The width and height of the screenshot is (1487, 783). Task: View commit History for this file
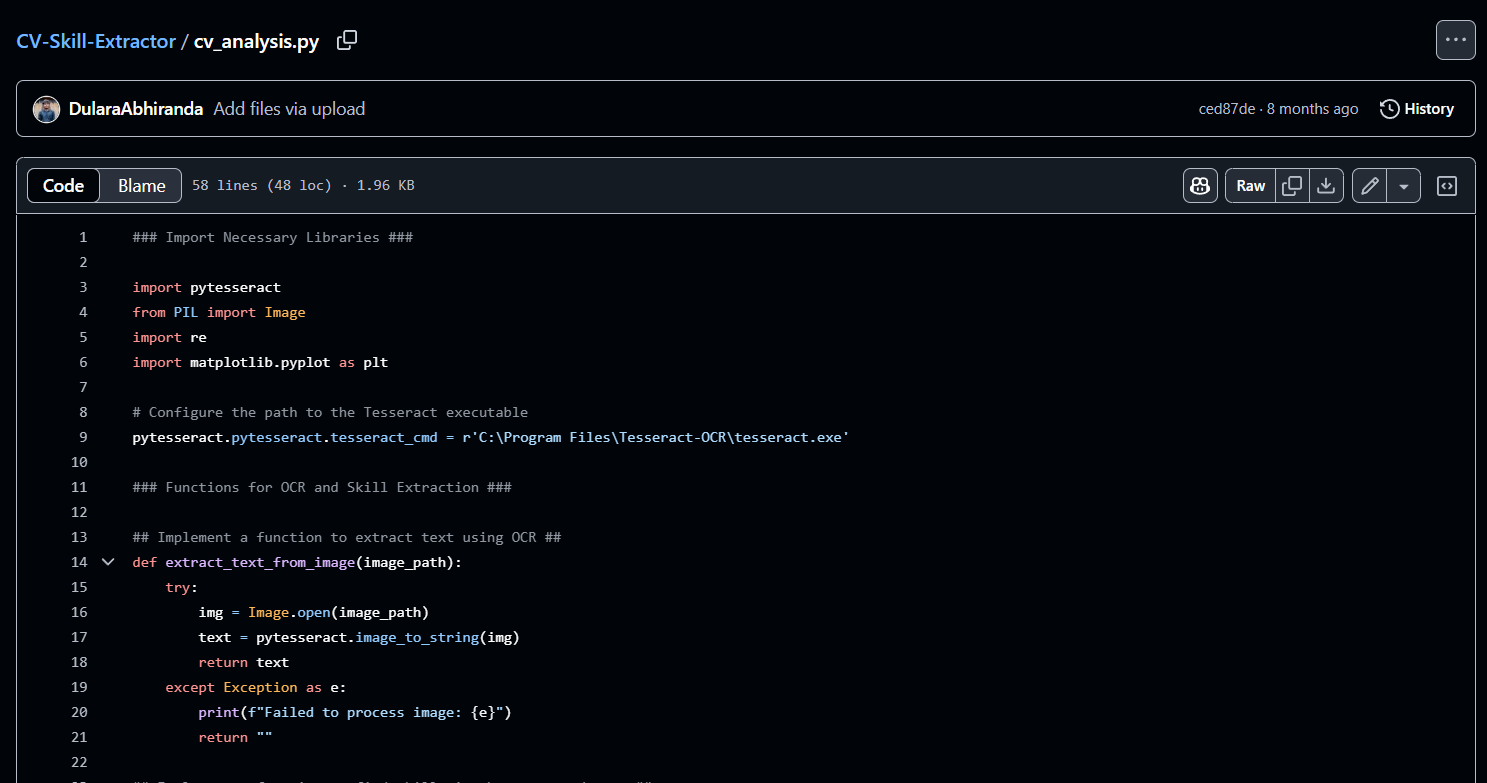pos(1417,108)
